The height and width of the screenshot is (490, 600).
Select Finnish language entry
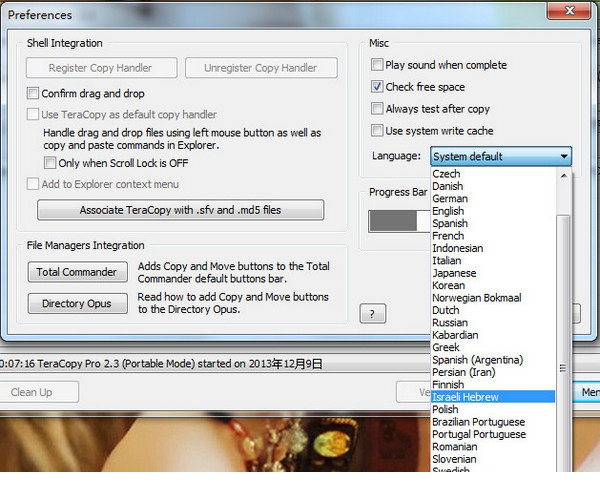[493, 384]
